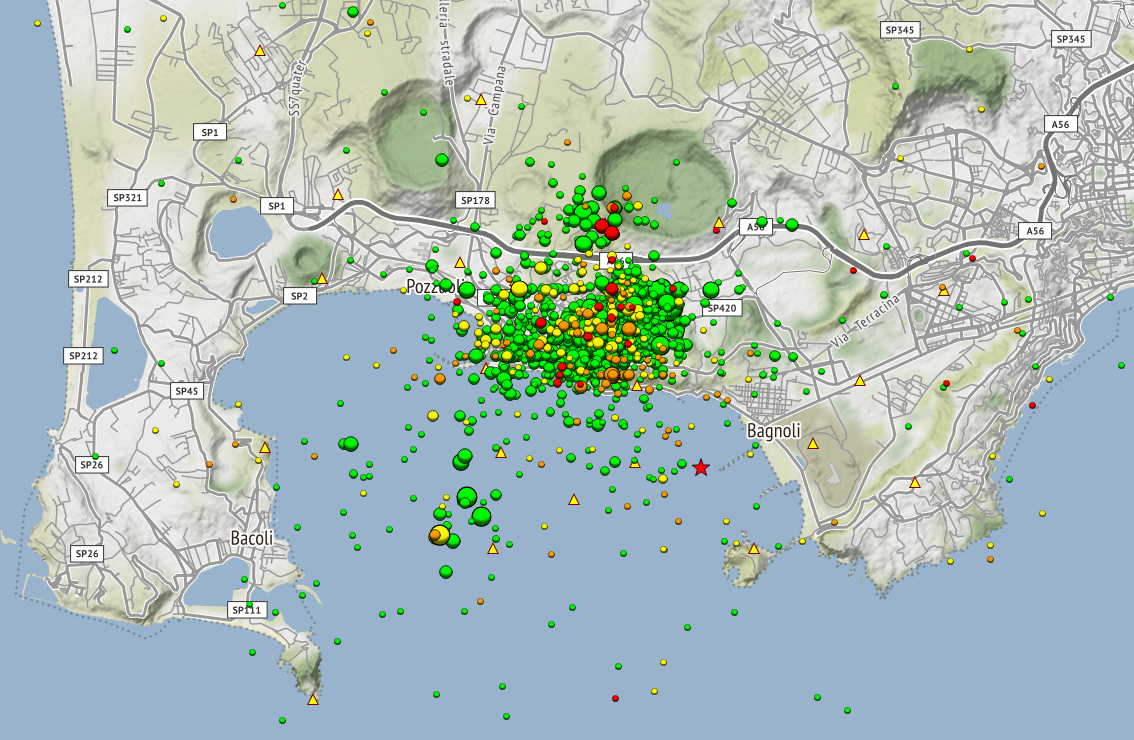Click the red star epicenter marker

(x=701, y=468)
